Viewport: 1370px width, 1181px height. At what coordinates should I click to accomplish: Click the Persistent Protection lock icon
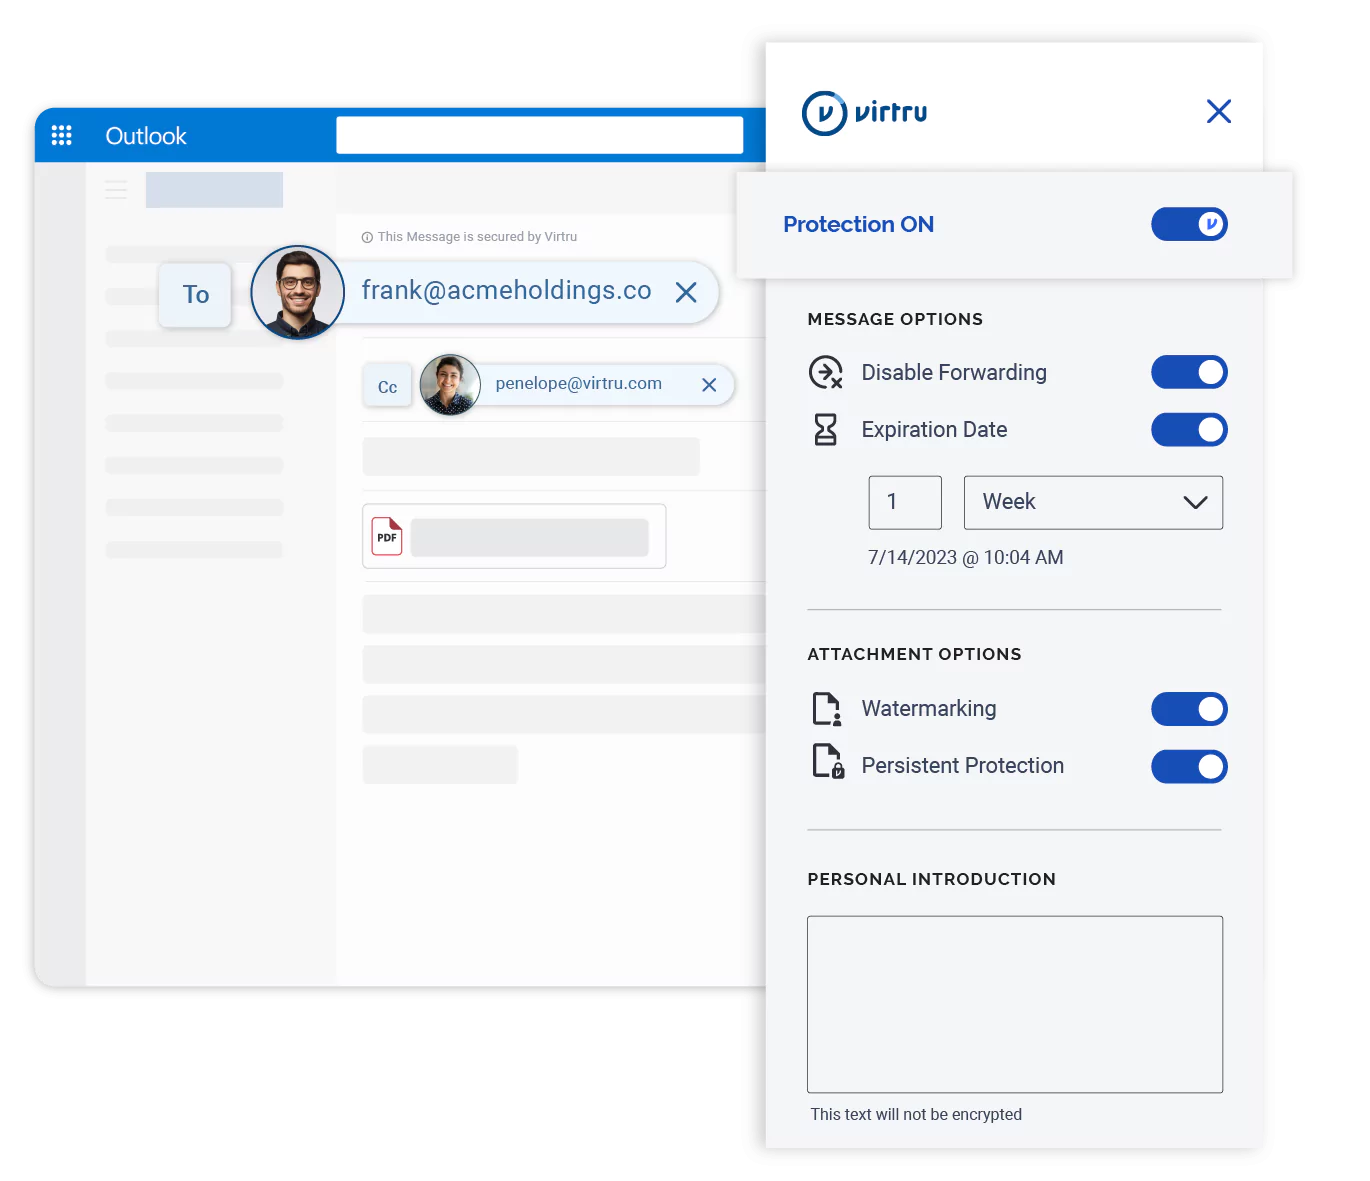(x=827, y=762)
